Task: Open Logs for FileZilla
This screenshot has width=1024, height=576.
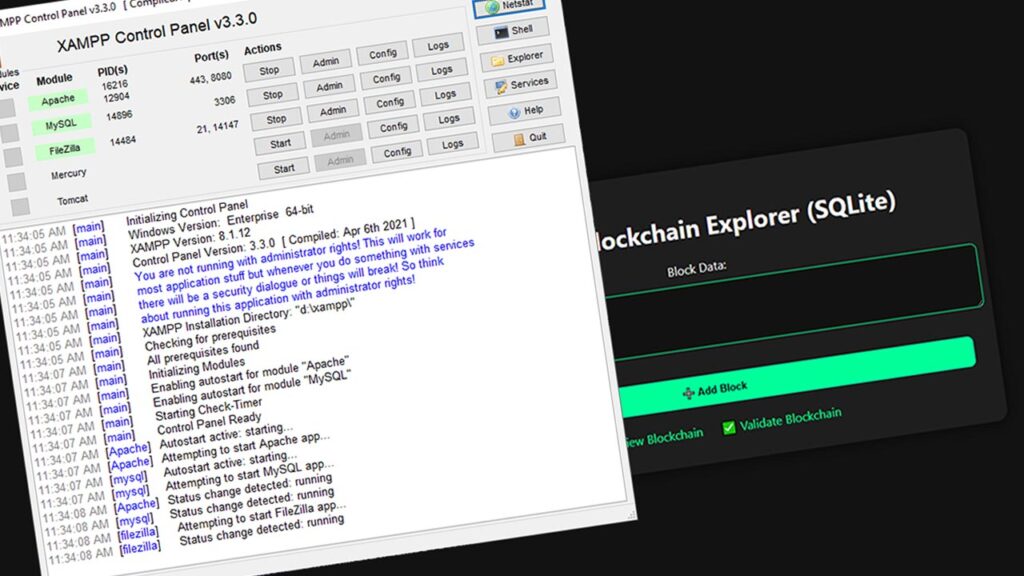Action: pos(445,95)
